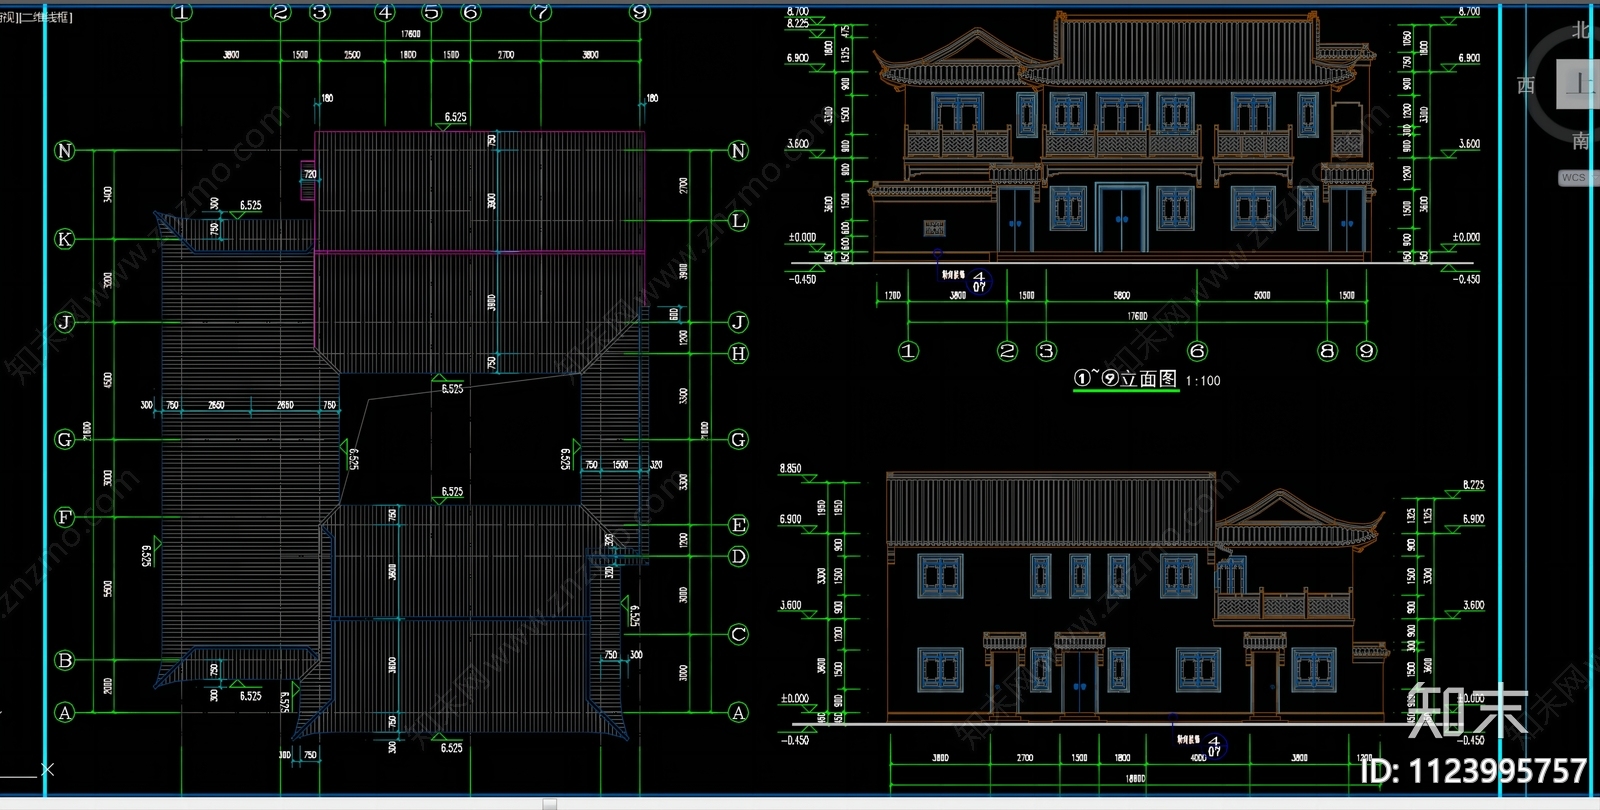Open the 二维线框 visual style control

[45, 17]
